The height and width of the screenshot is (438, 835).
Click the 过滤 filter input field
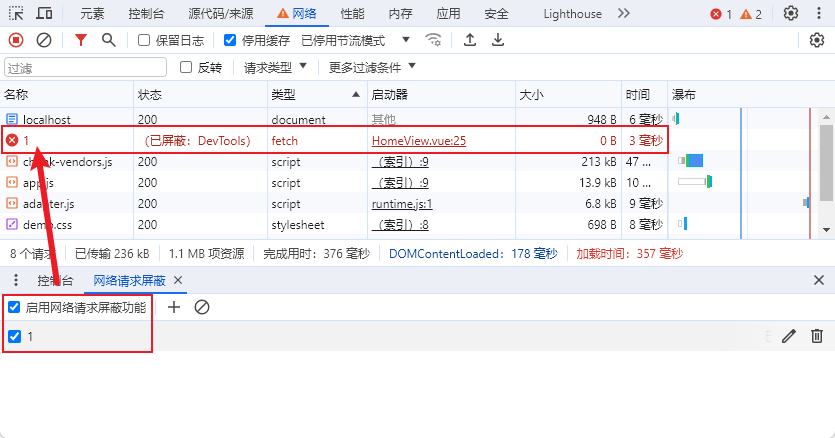[85, 68]
